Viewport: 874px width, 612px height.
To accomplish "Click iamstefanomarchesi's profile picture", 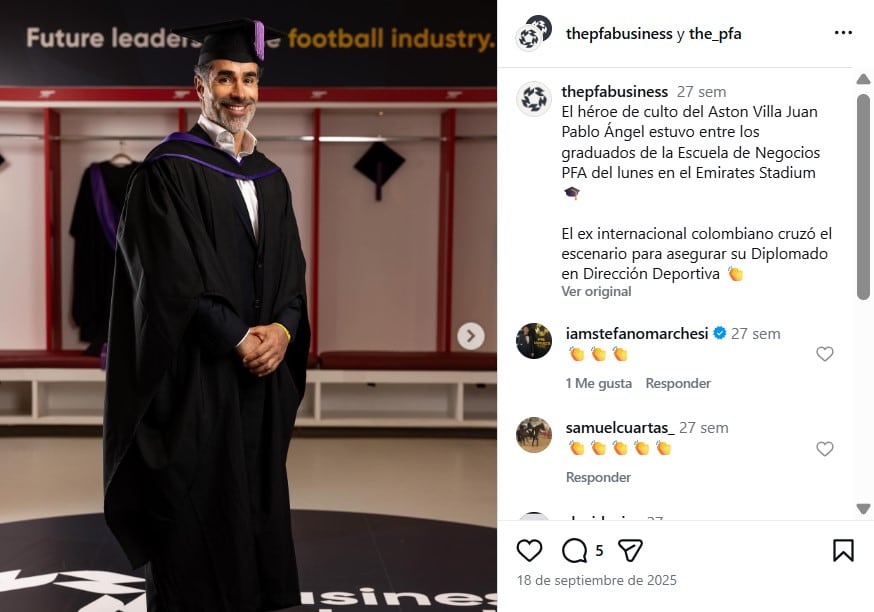I will (534, 343).
